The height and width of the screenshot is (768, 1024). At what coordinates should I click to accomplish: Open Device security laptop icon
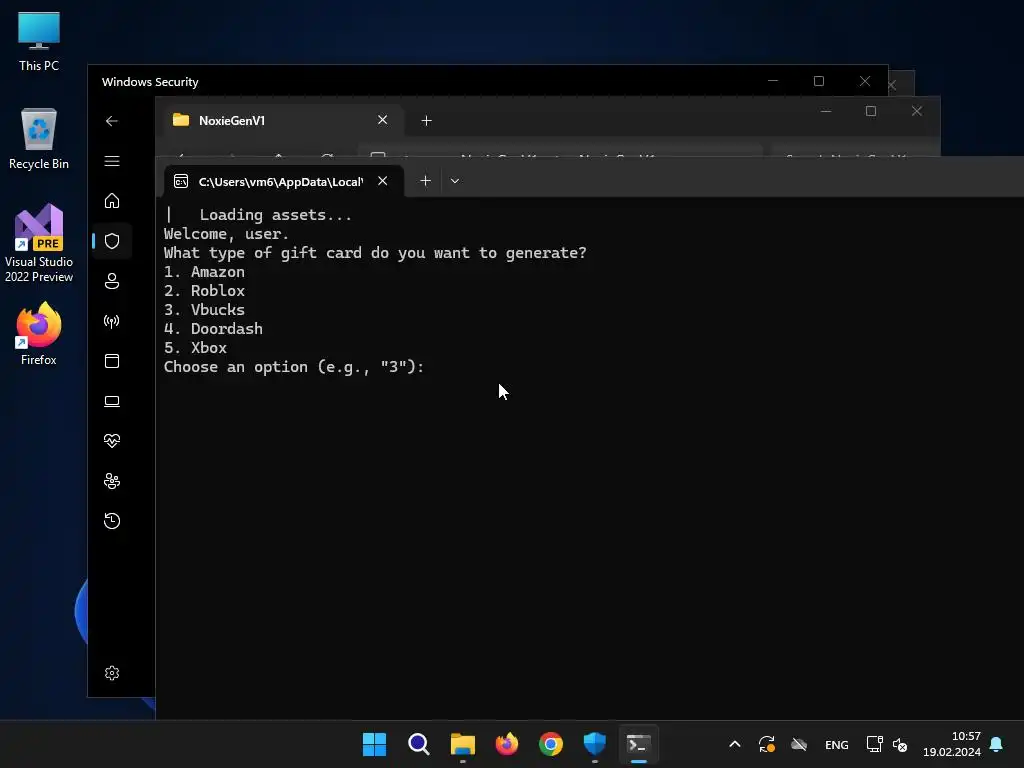tap(112, 401)
